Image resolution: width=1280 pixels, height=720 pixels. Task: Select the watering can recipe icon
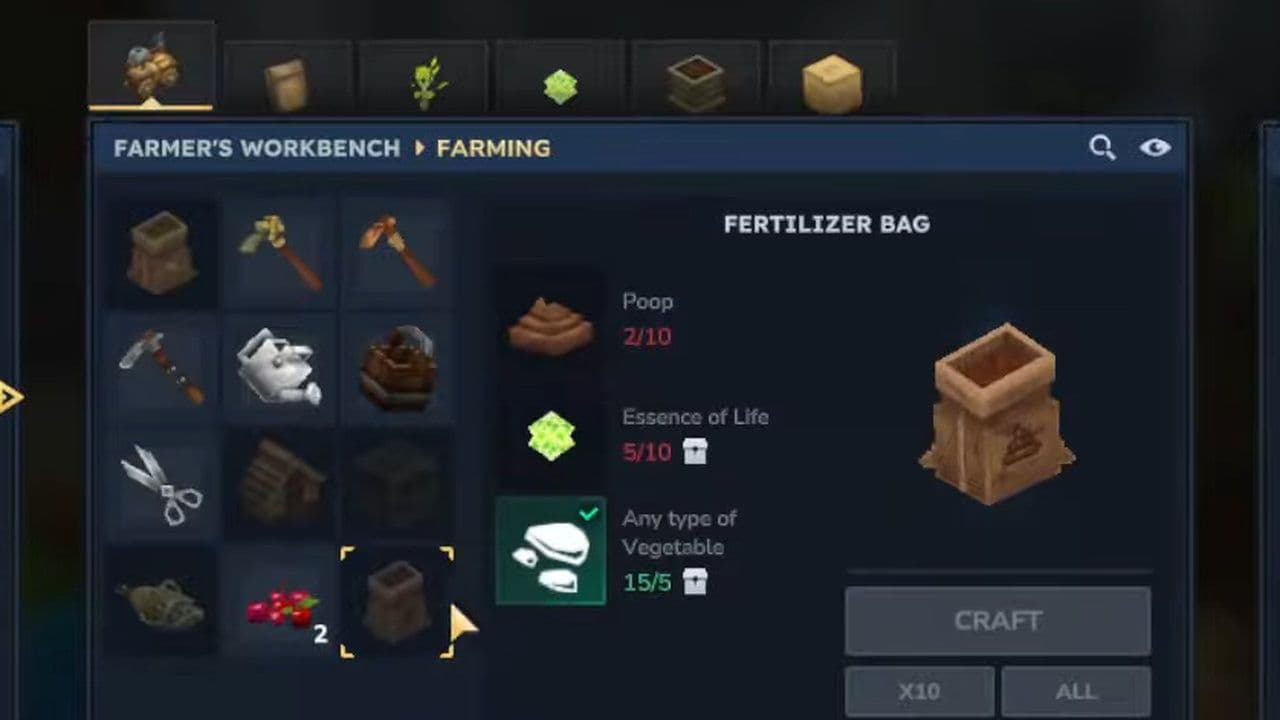tap(279, 367)
